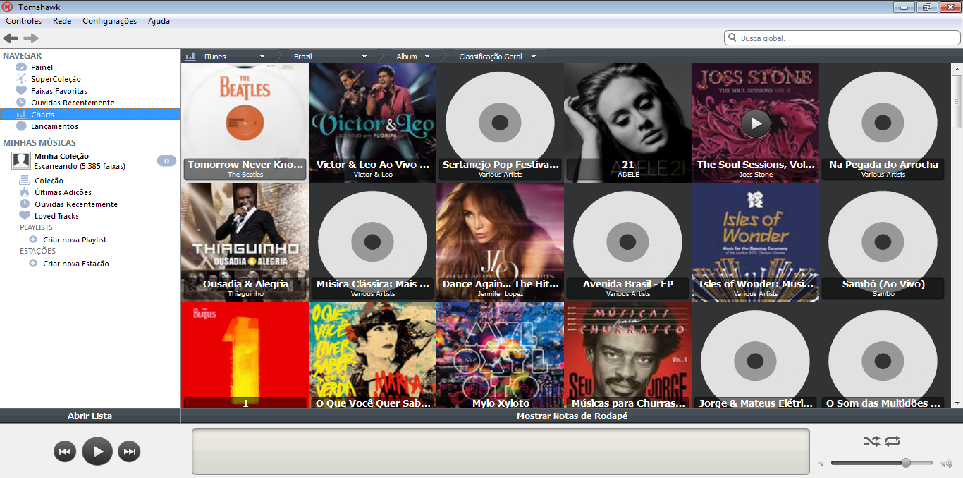The height and width of the screenshot is (478, 963).
Task: Open Sertanejo Pop Festival album
Action: click(x=500, y=122)
